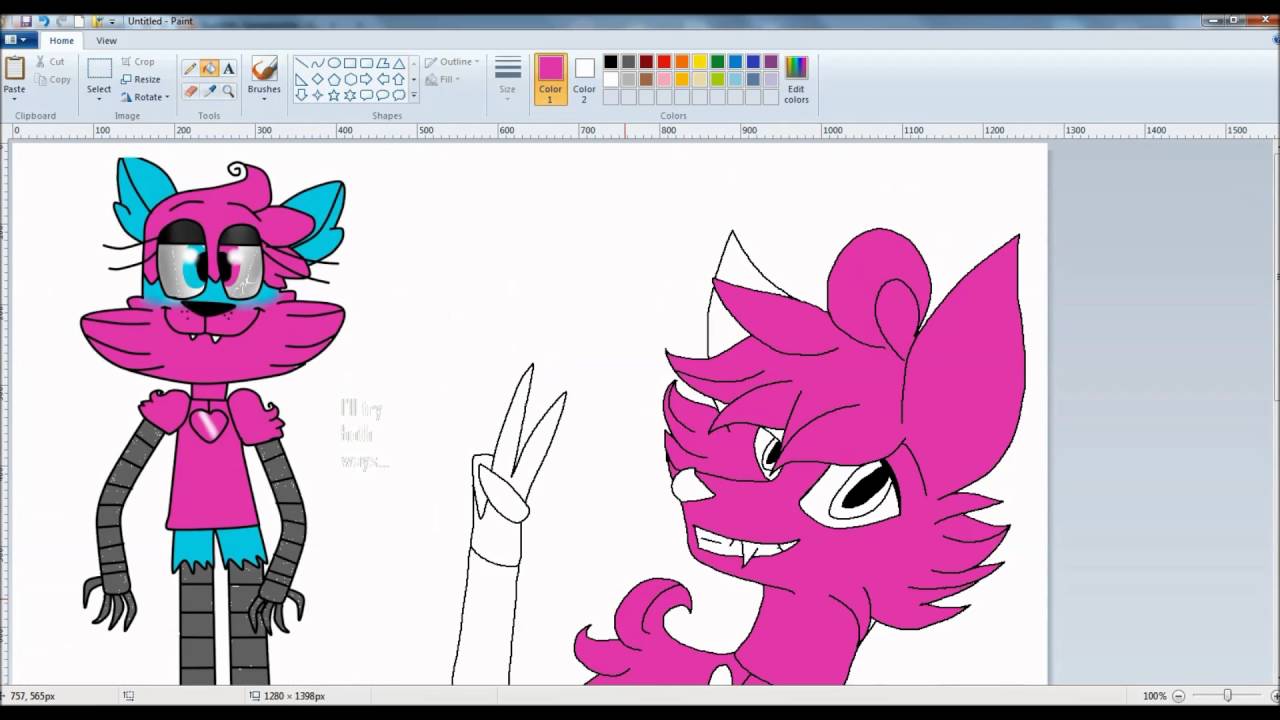Choose the Curve shape

point(317,63)
